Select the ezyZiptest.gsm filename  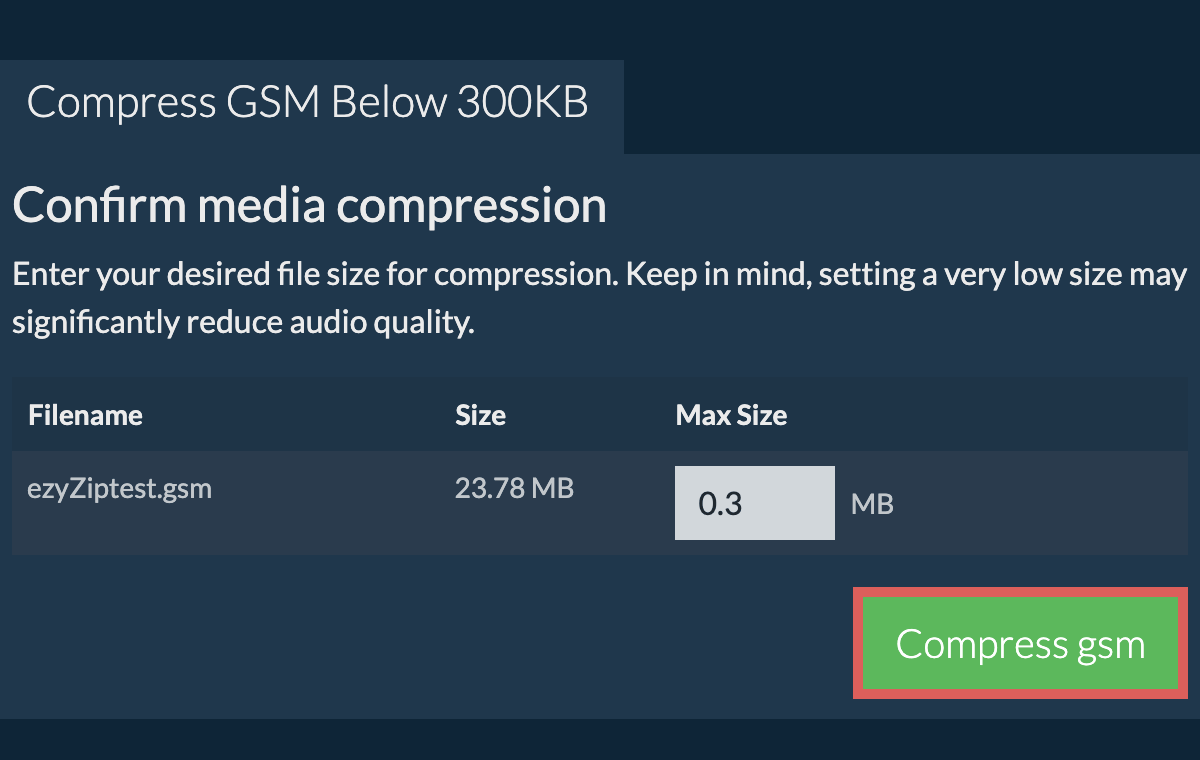[x=120, y=488]
